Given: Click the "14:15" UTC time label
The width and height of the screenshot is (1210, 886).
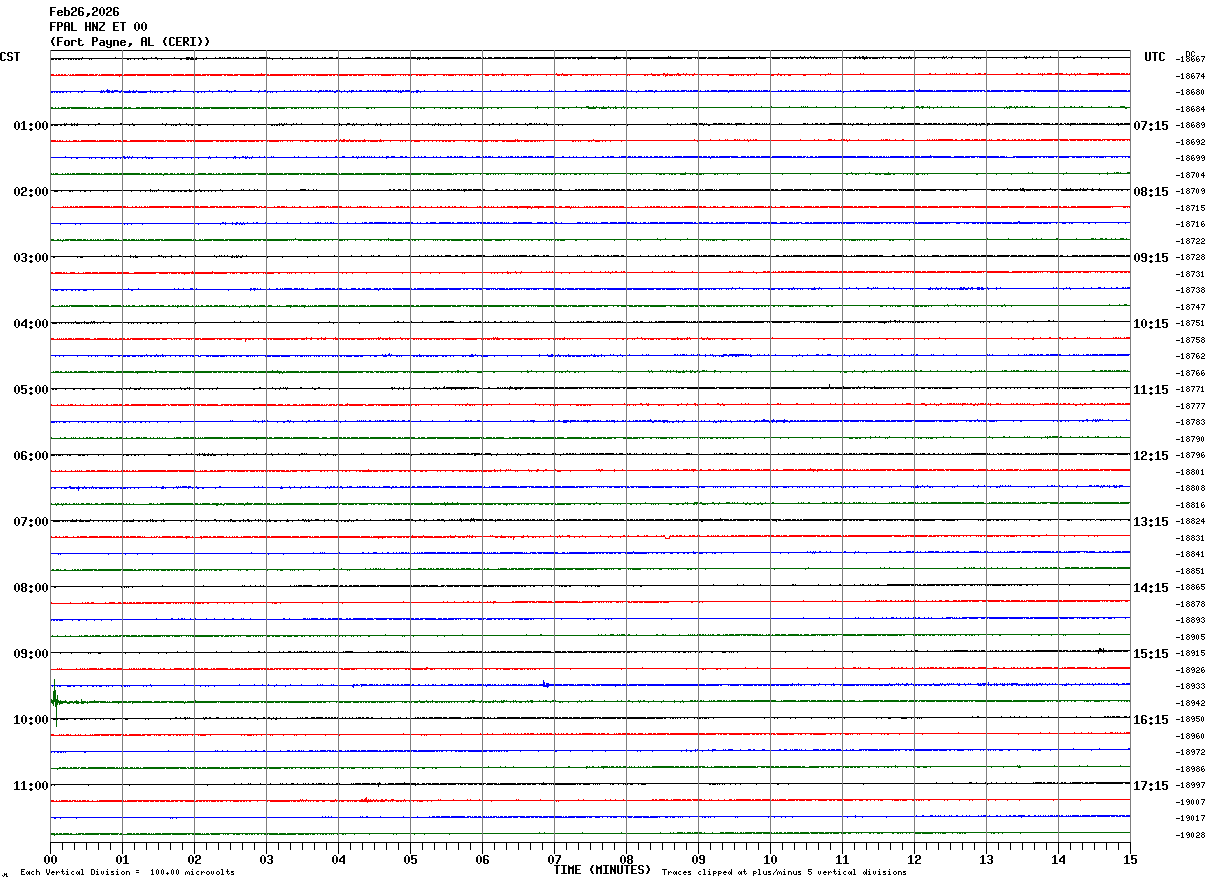Looking at the screenshot, I should click(x=1151, y=588).
